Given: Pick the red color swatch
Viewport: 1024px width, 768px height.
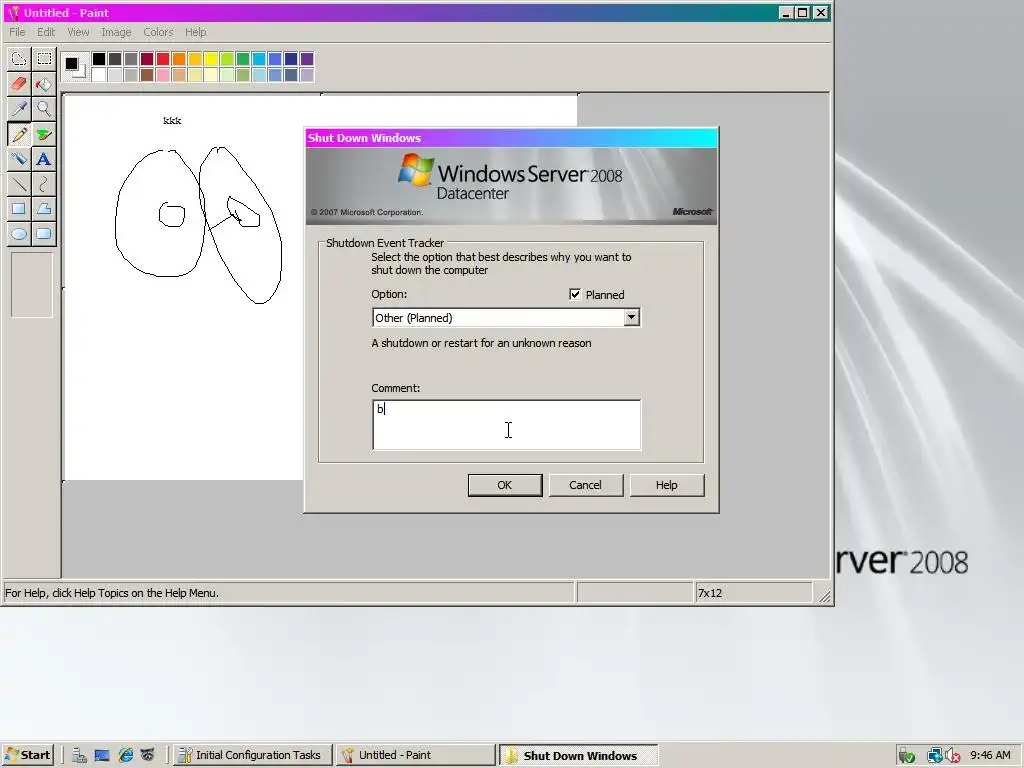Looking at the screenshot, I should [x=163, y=59].
